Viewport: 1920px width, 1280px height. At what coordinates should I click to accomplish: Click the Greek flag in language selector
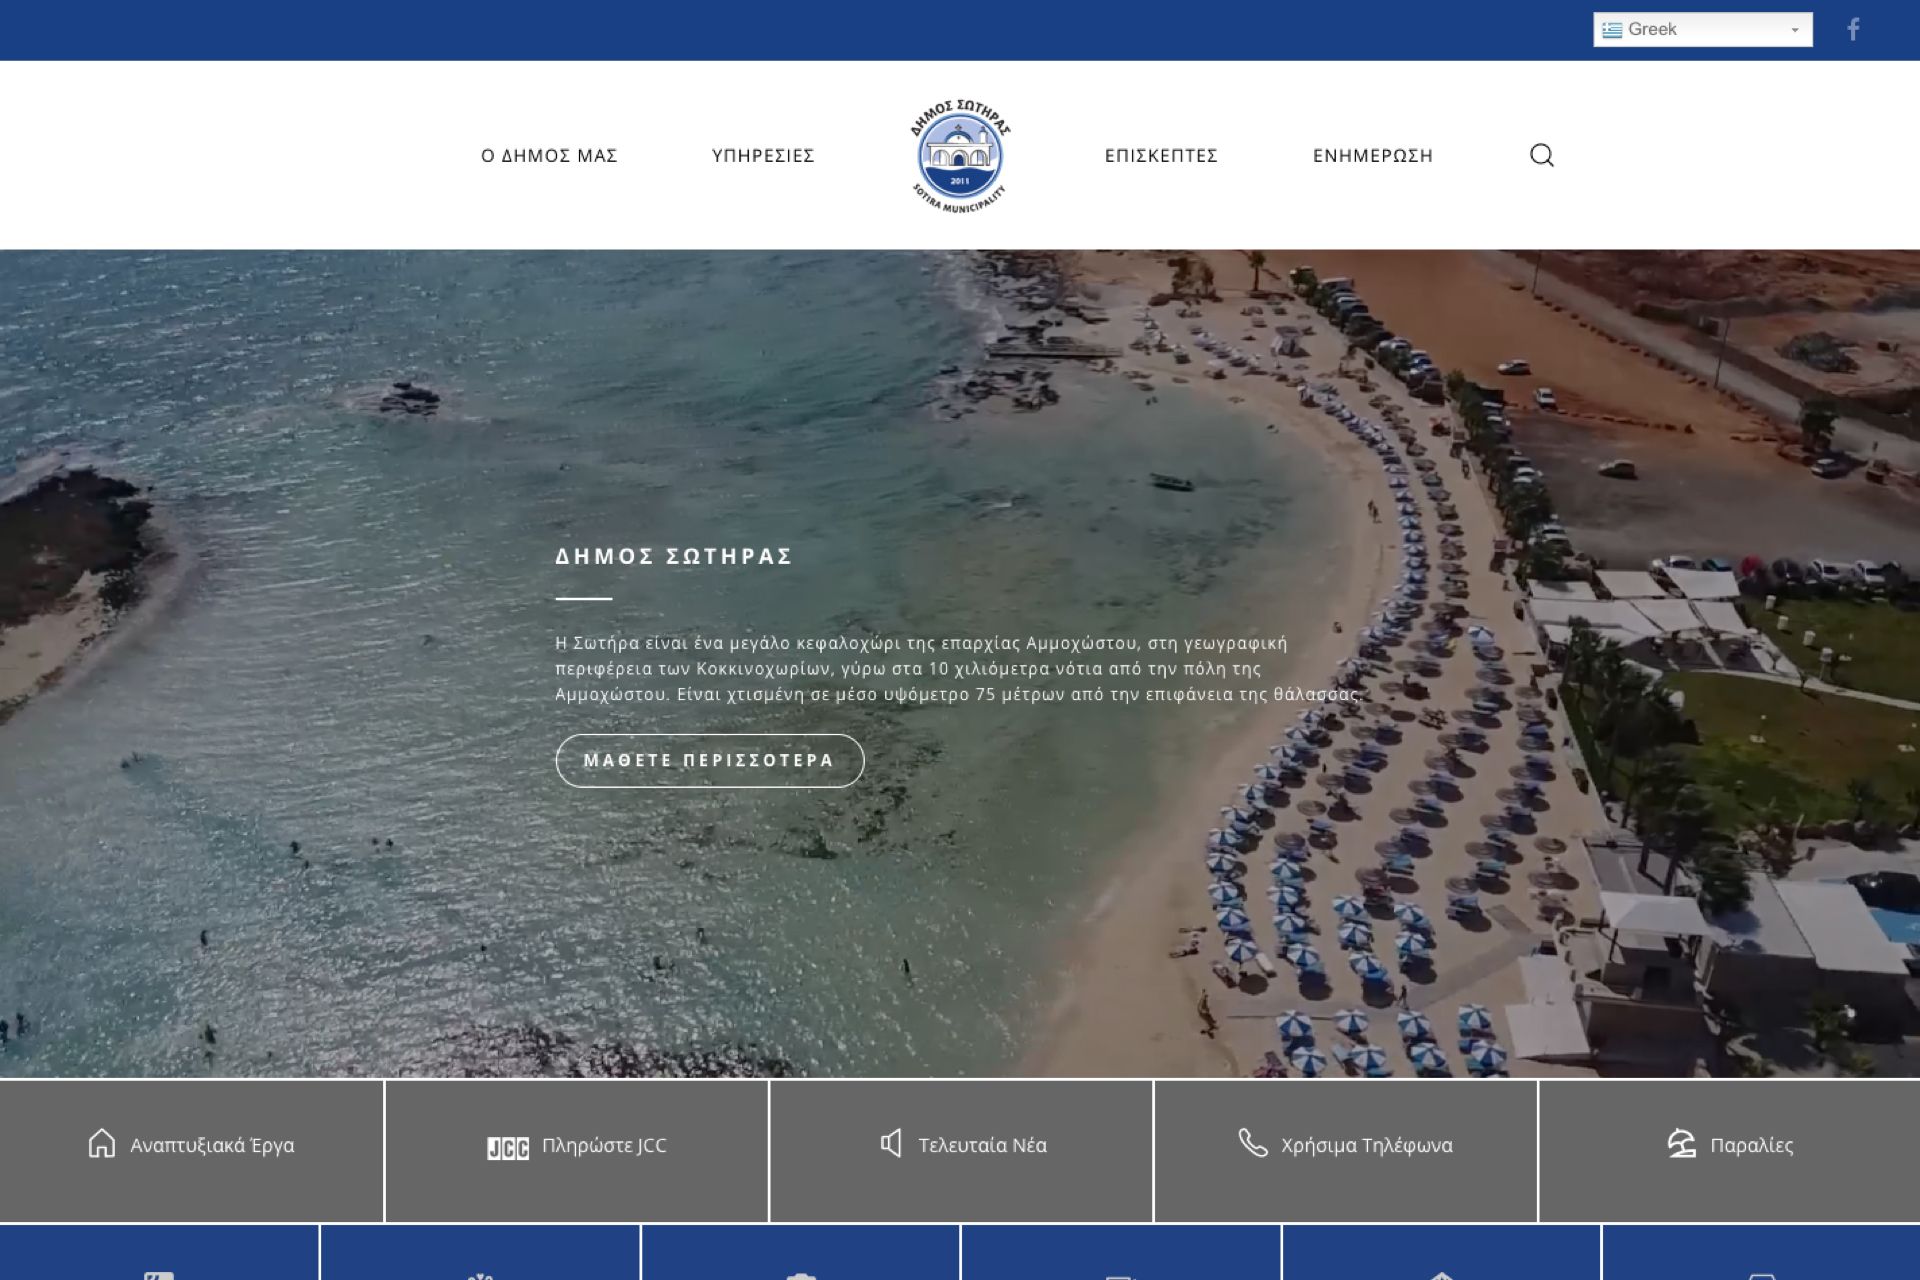click(x=1612, y=30)
